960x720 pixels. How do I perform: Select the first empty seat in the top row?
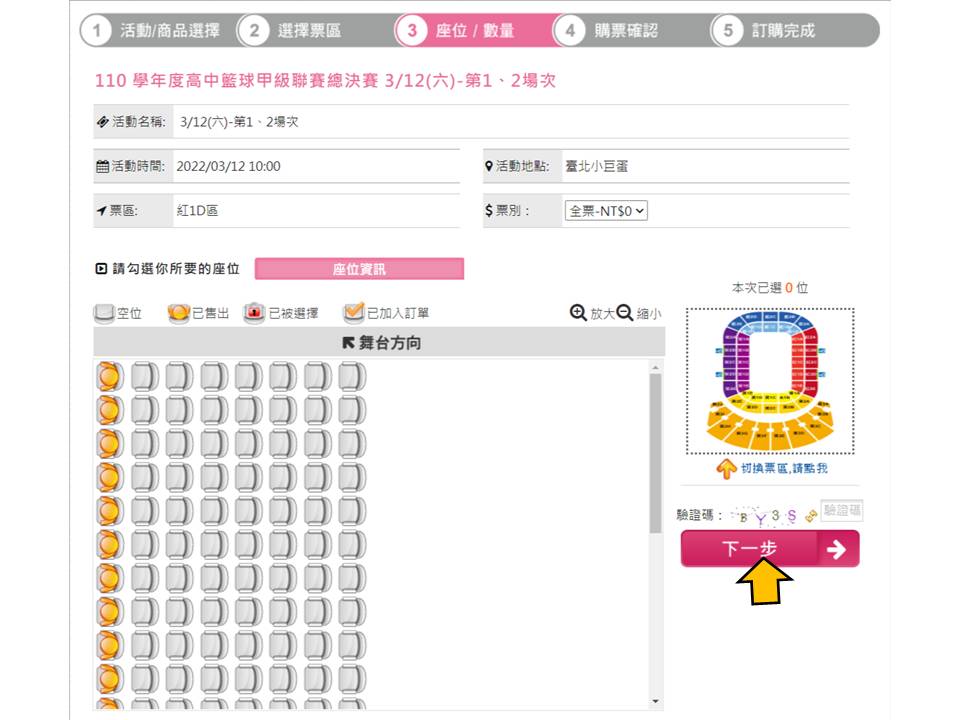tap(145, 377)
